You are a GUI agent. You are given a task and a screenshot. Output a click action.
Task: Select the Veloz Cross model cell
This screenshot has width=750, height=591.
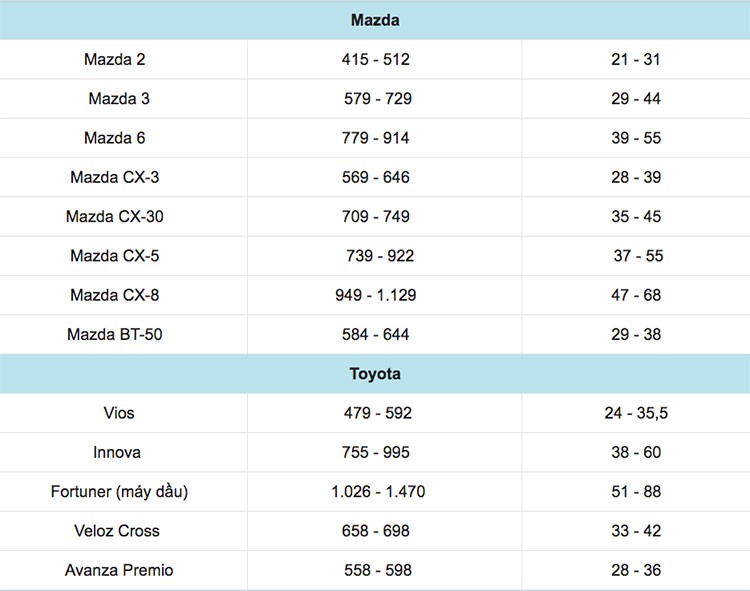click(117, 531)
